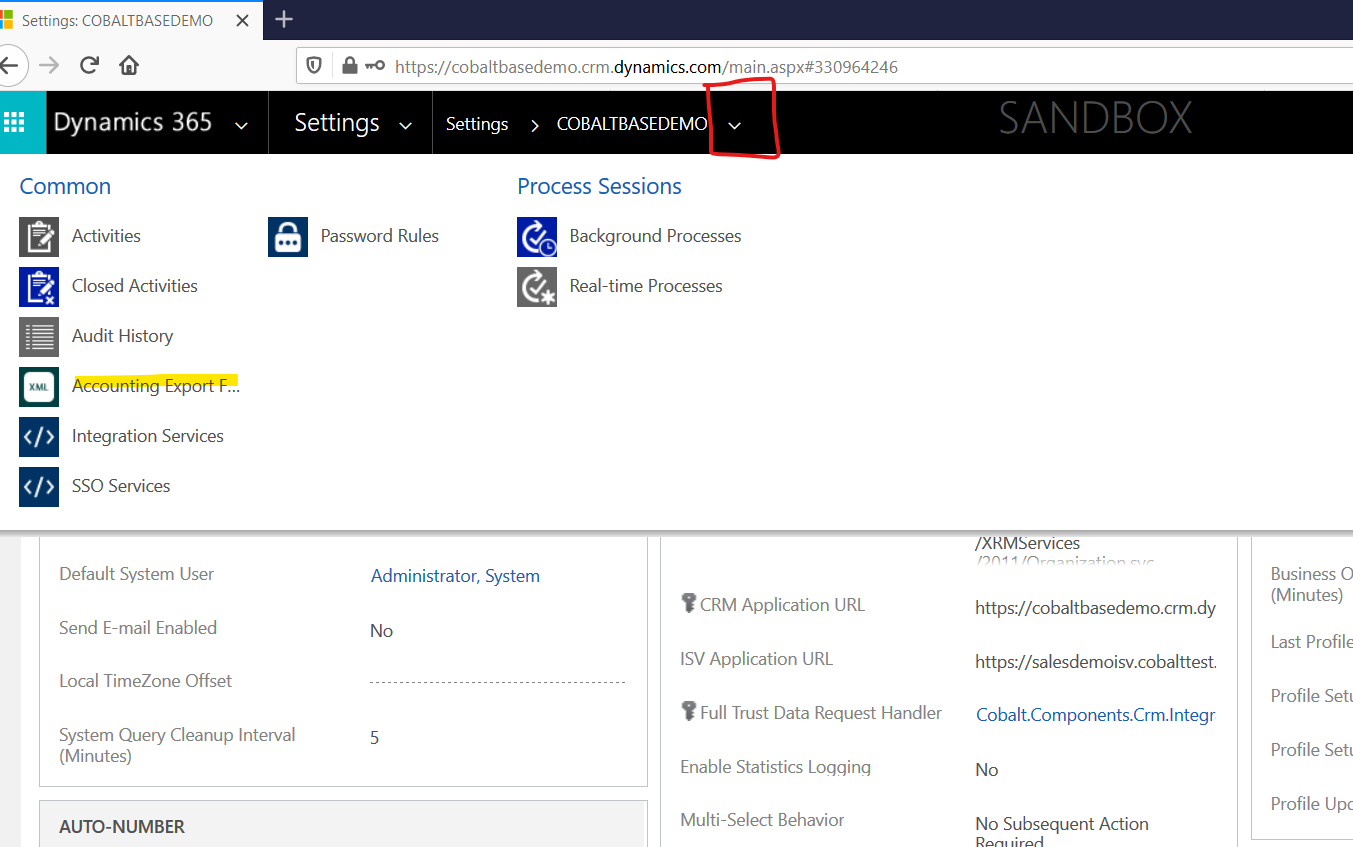Screen dimensions: 1353x847
Task: Open the SSO Services menu entry
Action: pos(121,486)
